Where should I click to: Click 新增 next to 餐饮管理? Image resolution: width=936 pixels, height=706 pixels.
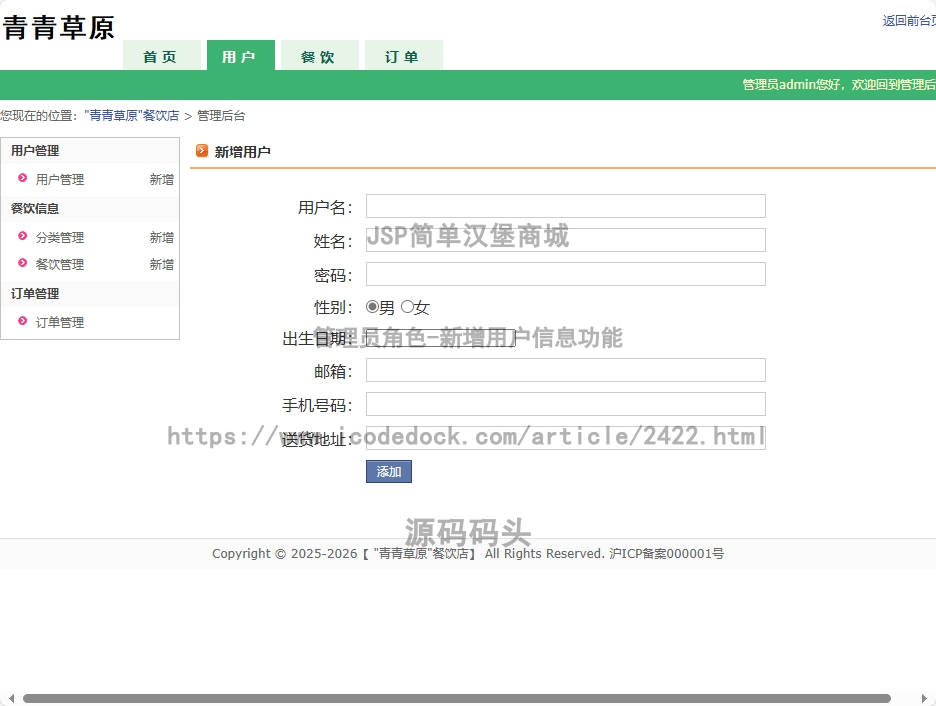[x=161, y=264]
